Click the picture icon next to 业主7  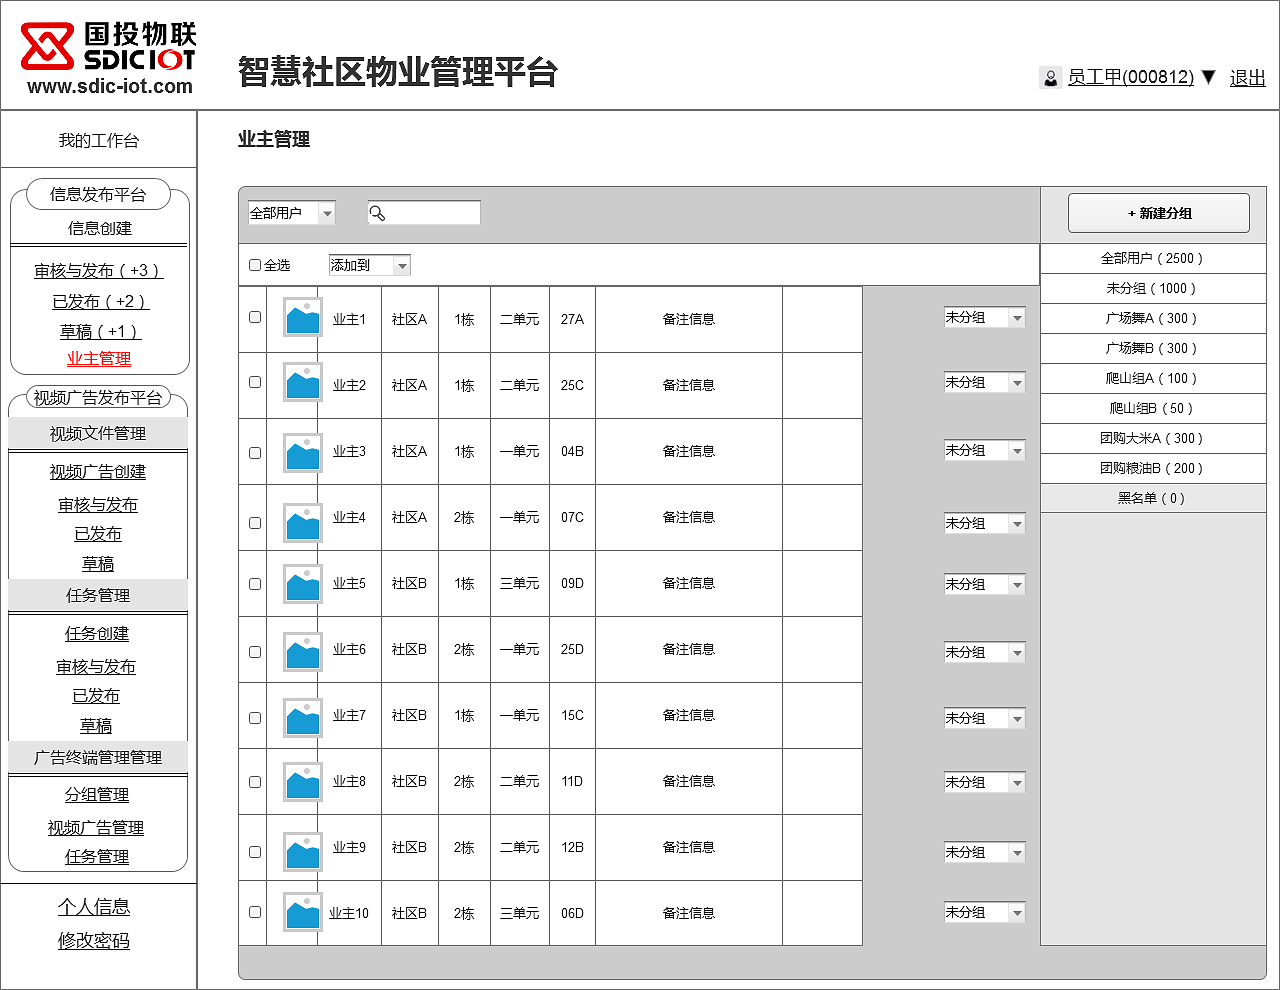tap(302, 716)
